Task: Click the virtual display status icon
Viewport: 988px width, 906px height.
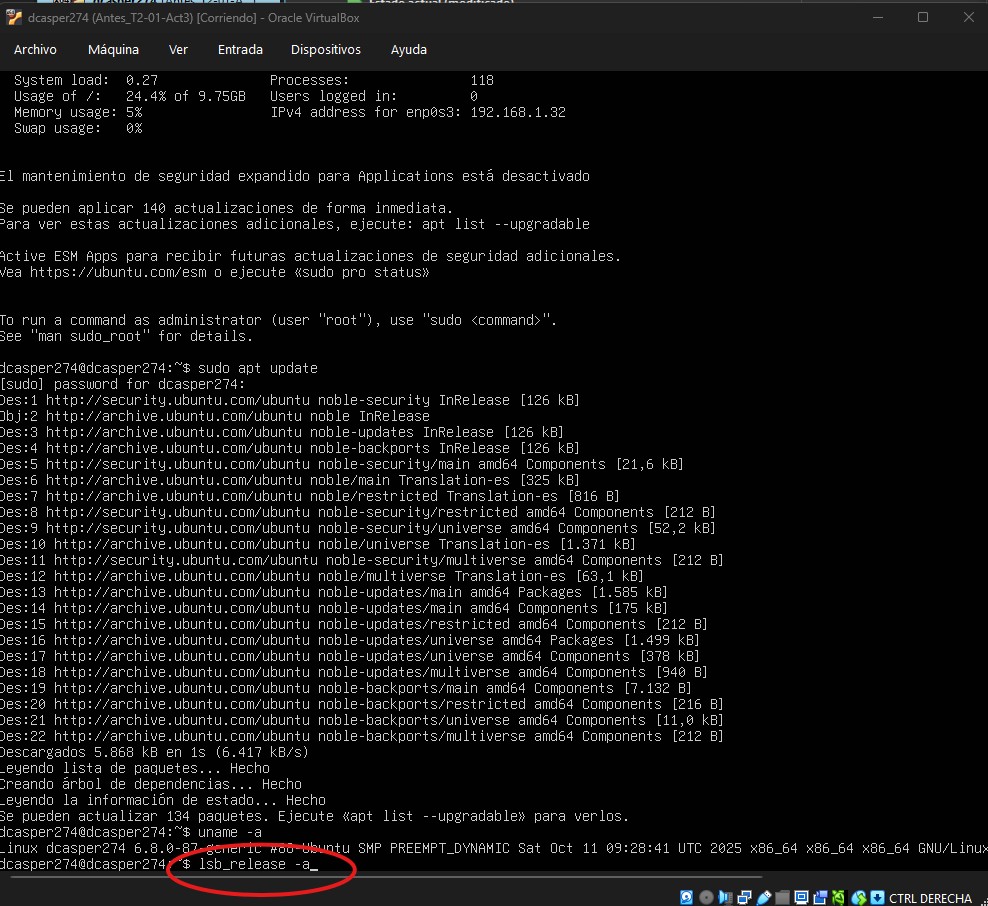Action: pos(801,897)
